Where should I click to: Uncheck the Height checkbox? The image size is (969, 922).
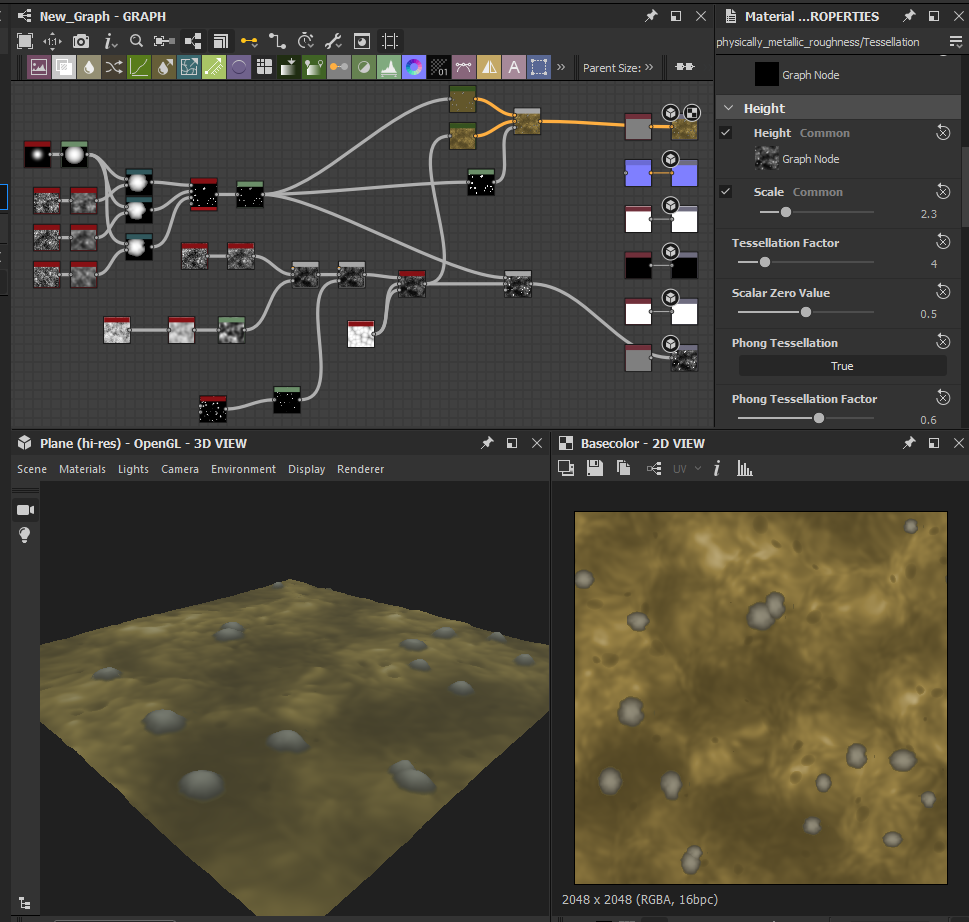tap(726, 133)
